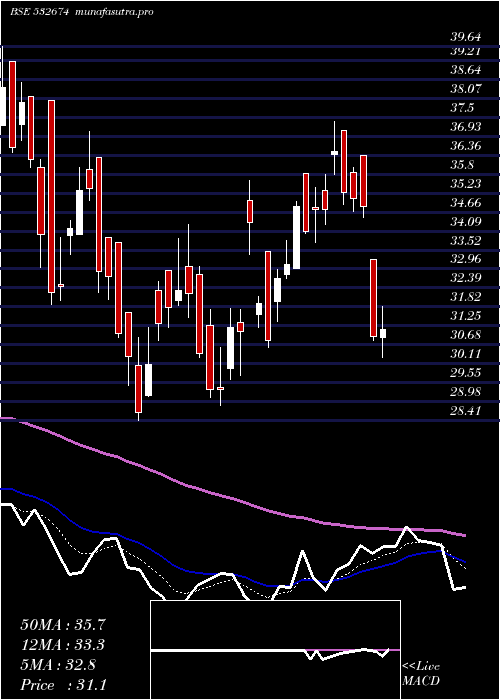Click the 31.82 price axis label
The width and height of the screenshot is (500, 700).
(x=466, y=297)
